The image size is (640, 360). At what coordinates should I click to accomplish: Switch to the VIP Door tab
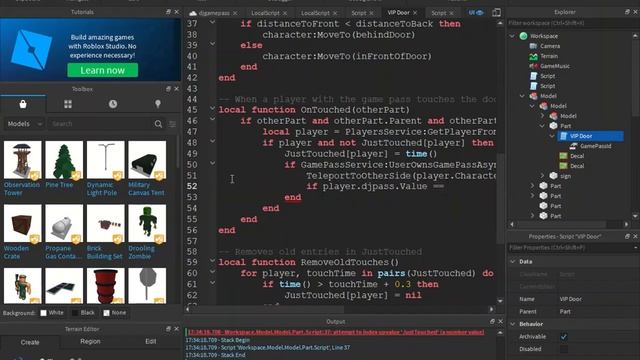[398, 13]
